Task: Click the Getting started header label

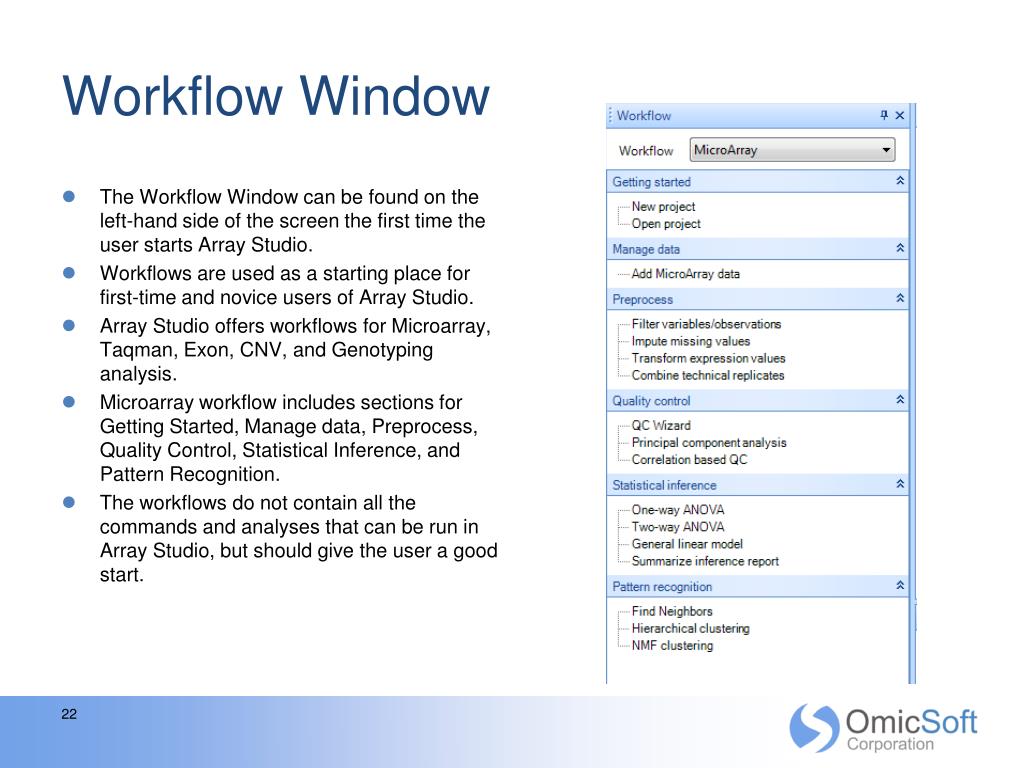Action: 651,182
